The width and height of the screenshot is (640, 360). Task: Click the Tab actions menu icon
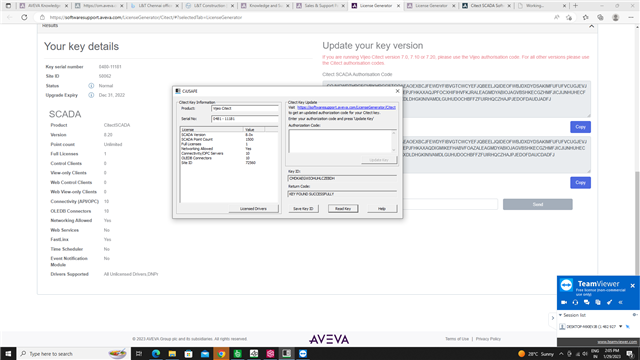pos(8,6)
